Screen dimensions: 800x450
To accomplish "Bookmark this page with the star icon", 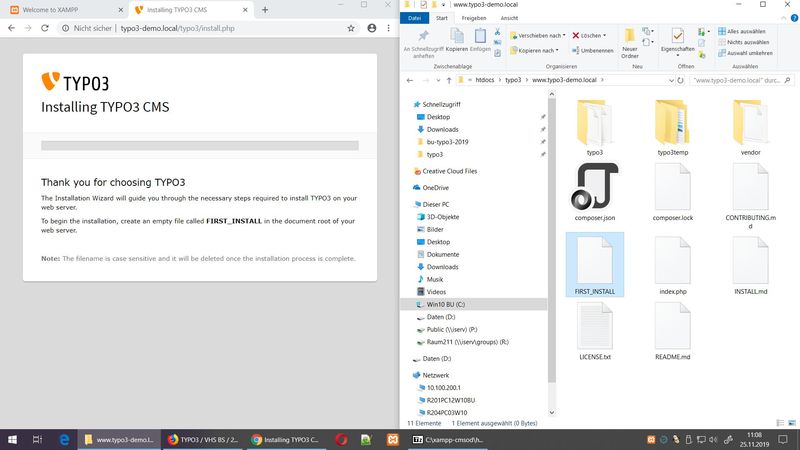I will (350, 28).
